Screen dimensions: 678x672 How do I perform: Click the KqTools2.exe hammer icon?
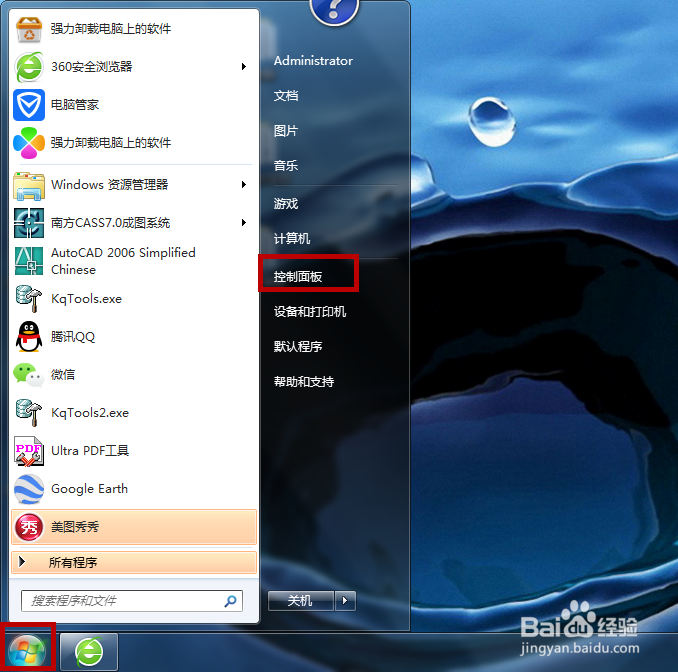(29, 413)
